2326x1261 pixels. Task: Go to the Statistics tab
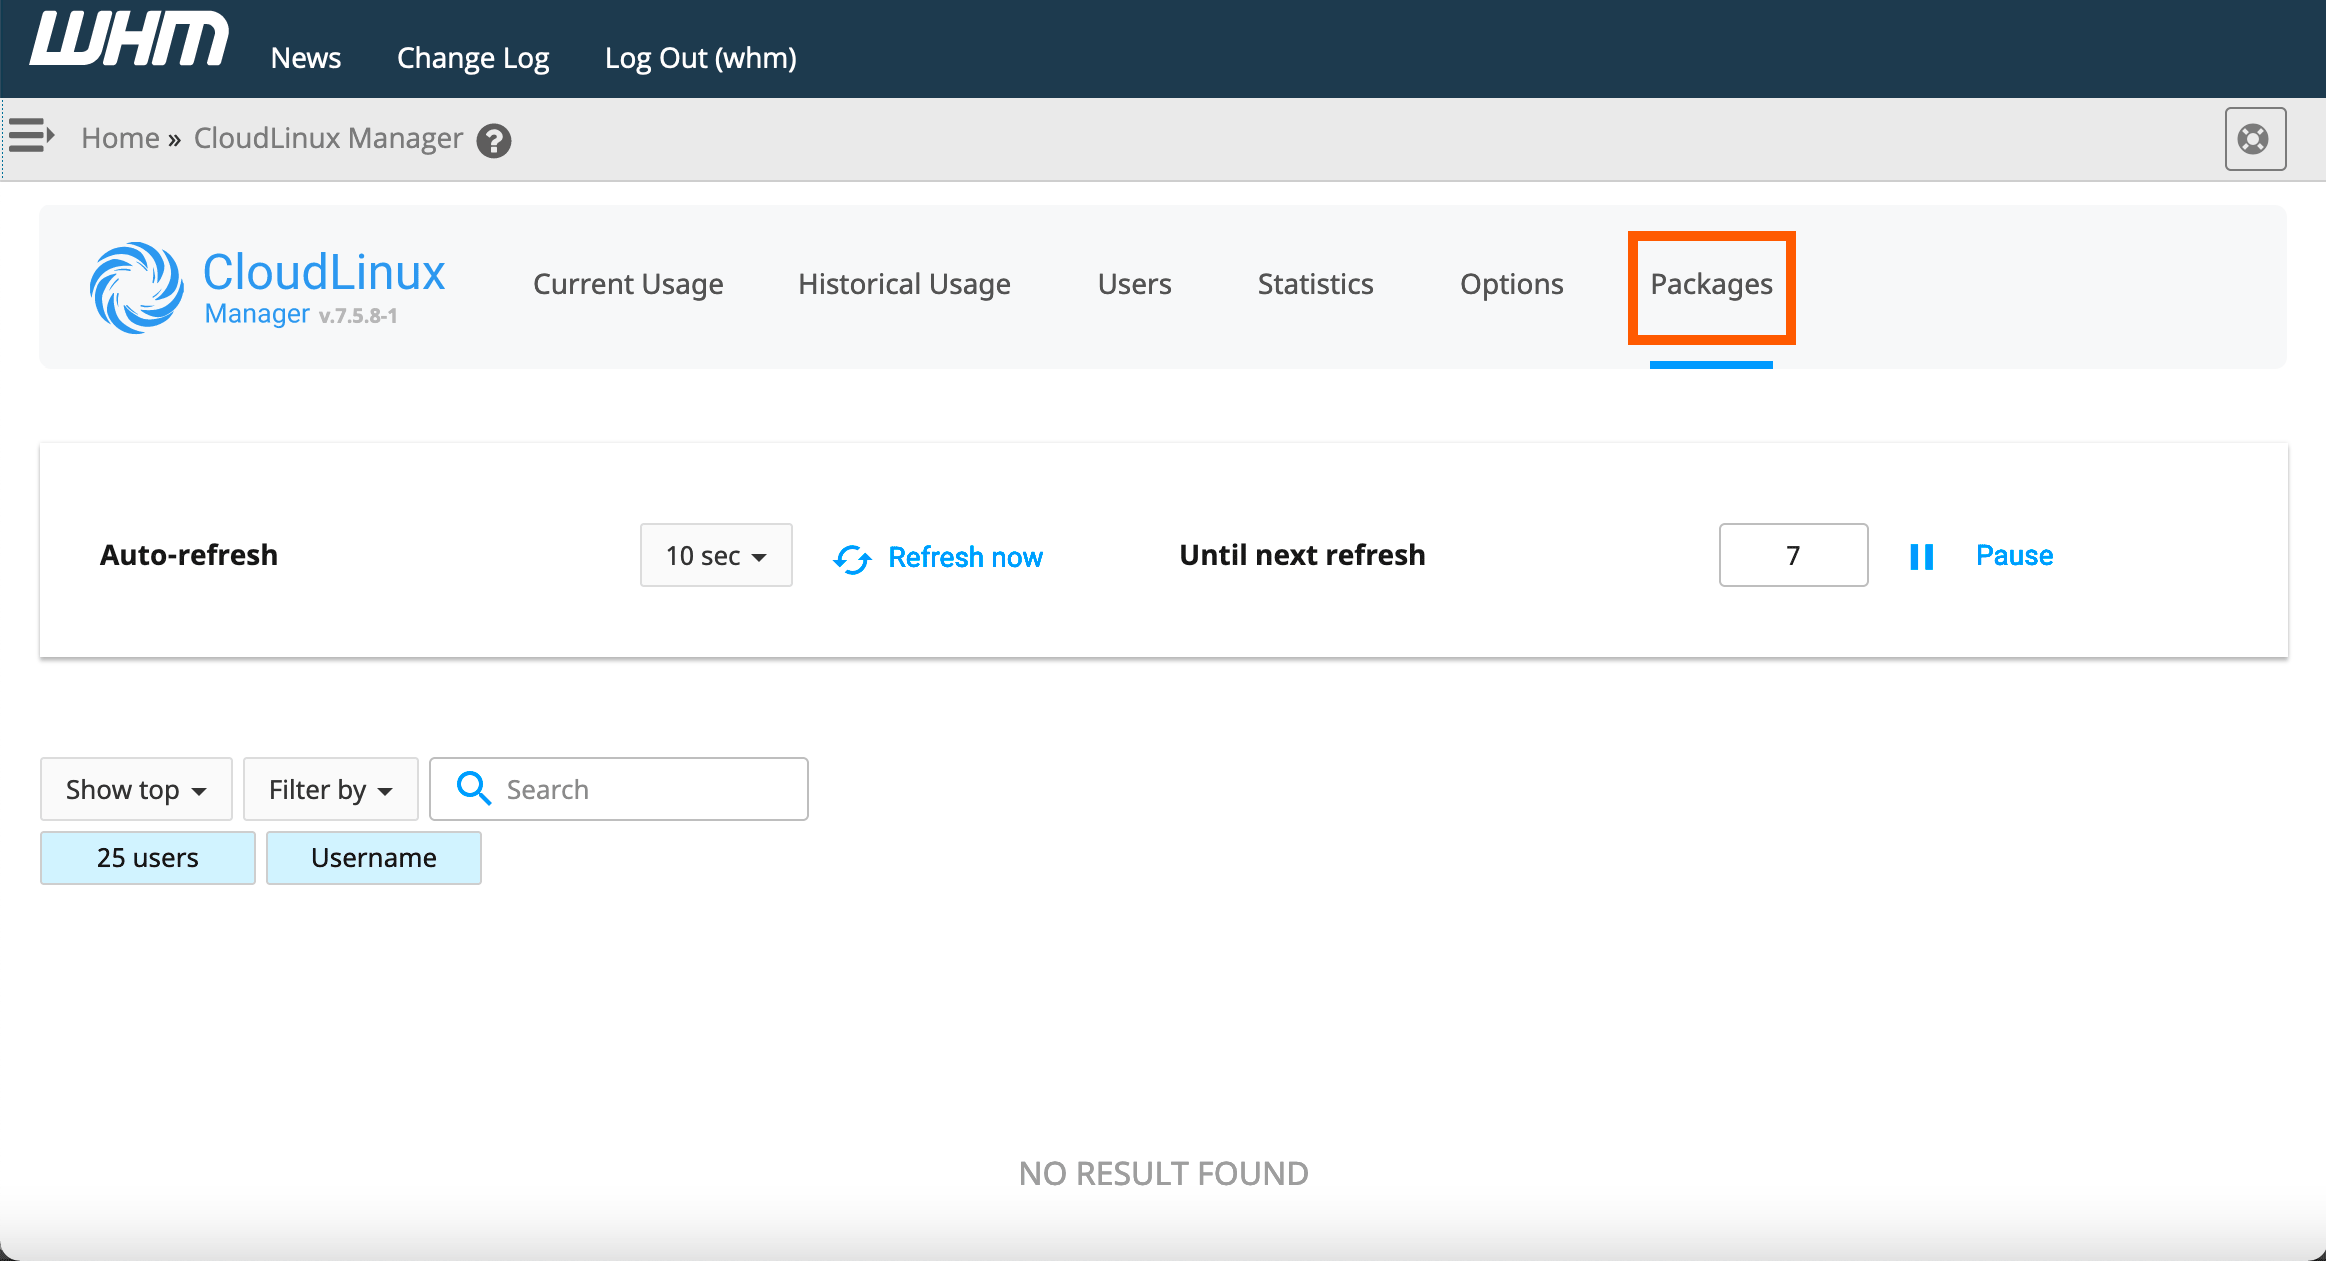tap(1315, 285)
